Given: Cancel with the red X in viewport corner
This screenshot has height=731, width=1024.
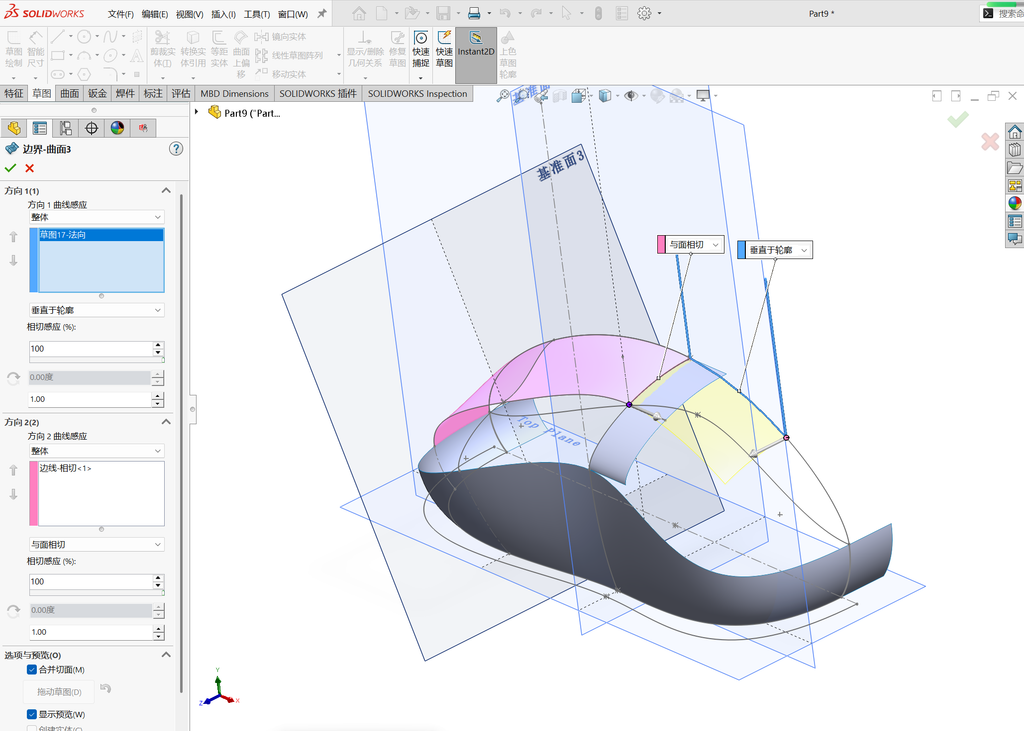Looking at the screenshot, I should click(989, 141).
